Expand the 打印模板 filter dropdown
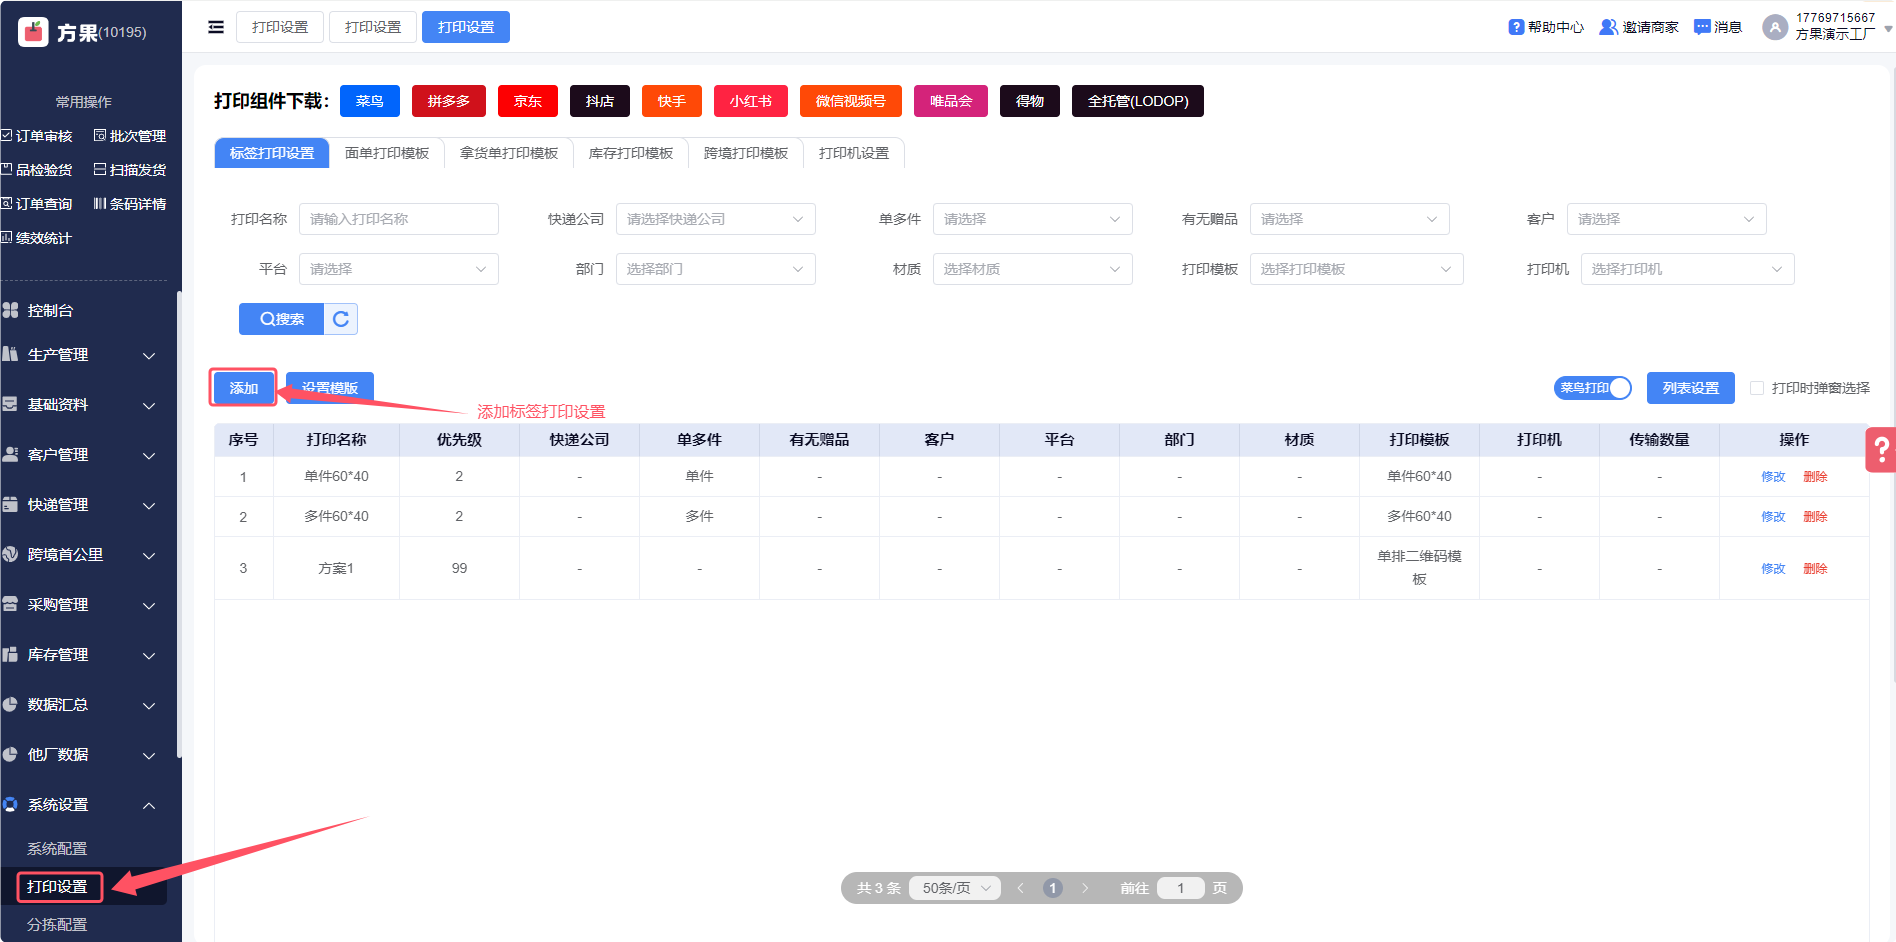This screenshot has width=1896, height=942. (x=1356, y=269)
